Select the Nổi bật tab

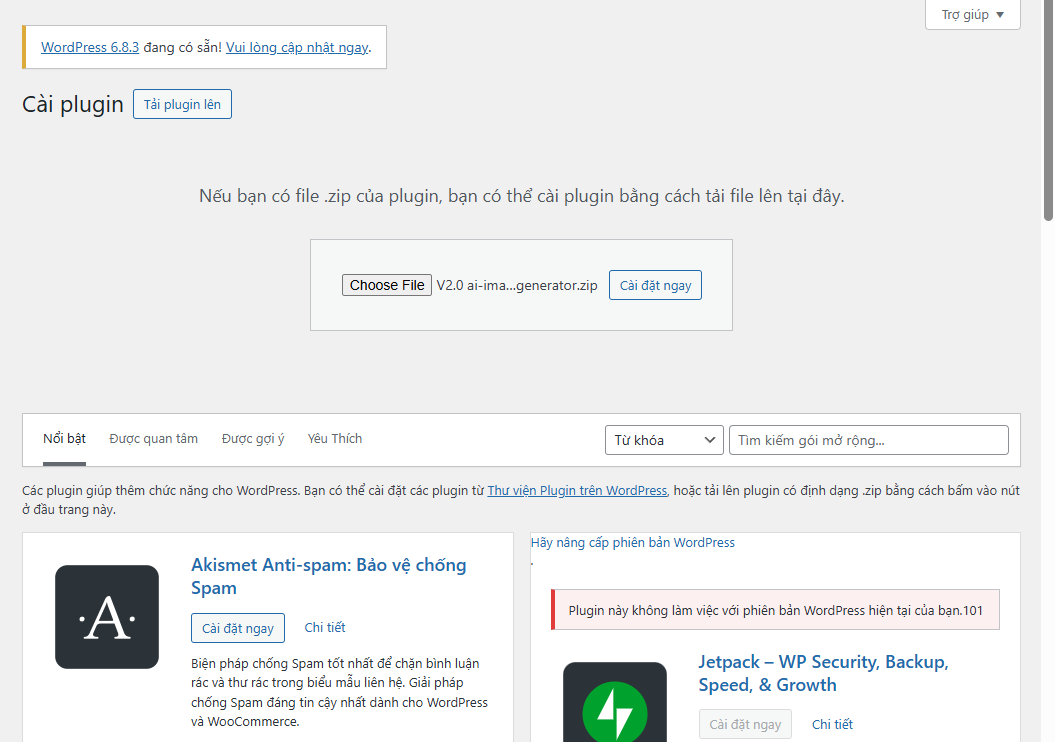[x=63, y=438]
